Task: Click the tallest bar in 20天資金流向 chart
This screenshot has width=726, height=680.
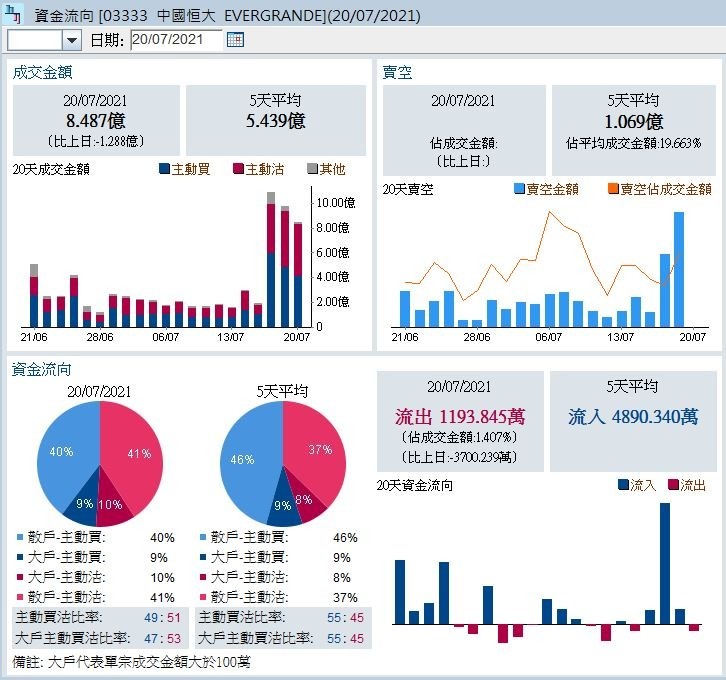Action: (665, 564)
